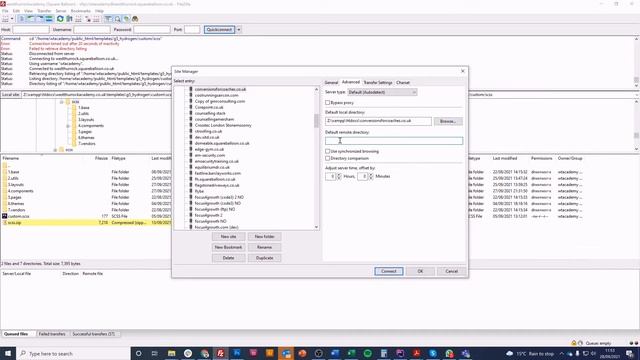Select Advanced tab in Site Manager
Viewport: 640px width, 360px height.
(x=351, y=82)
